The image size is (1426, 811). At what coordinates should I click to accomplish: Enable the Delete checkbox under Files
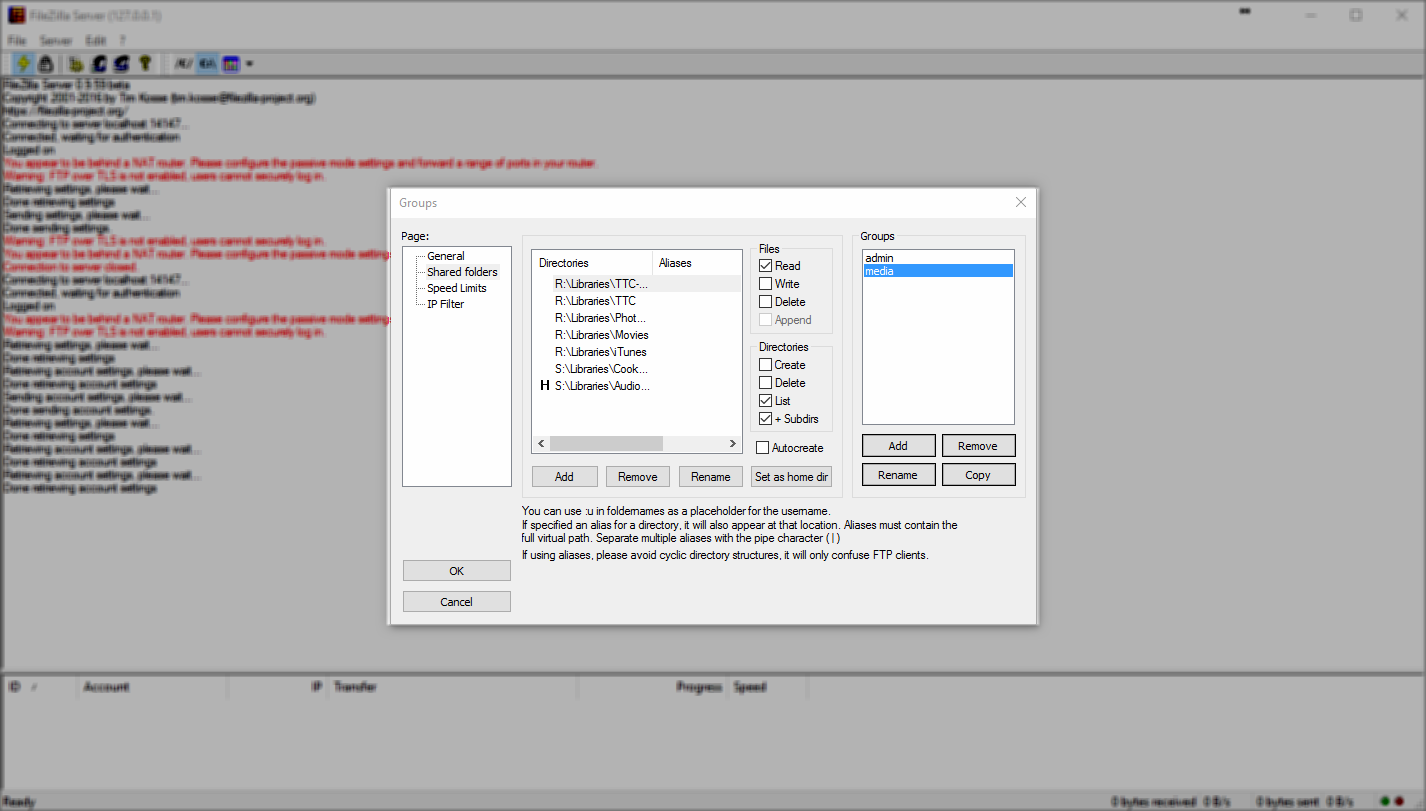coord(766,302)
